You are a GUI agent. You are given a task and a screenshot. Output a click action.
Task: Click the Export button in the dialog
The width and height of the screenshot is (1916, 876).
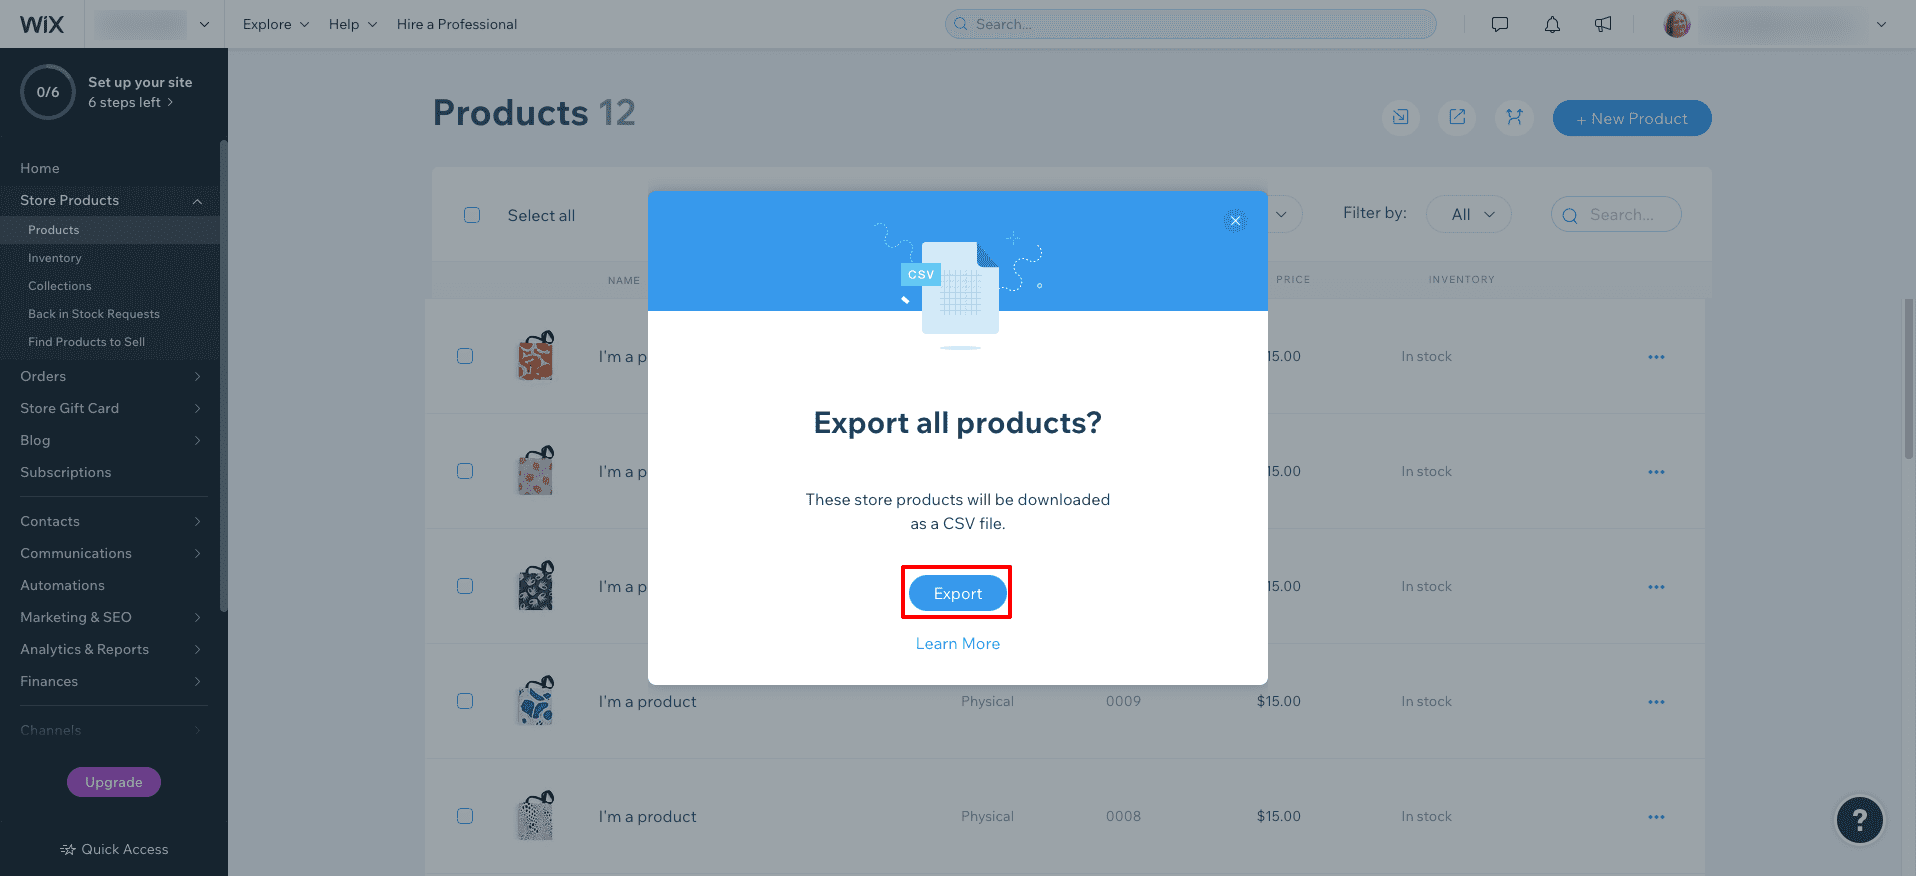pos(956,593)
